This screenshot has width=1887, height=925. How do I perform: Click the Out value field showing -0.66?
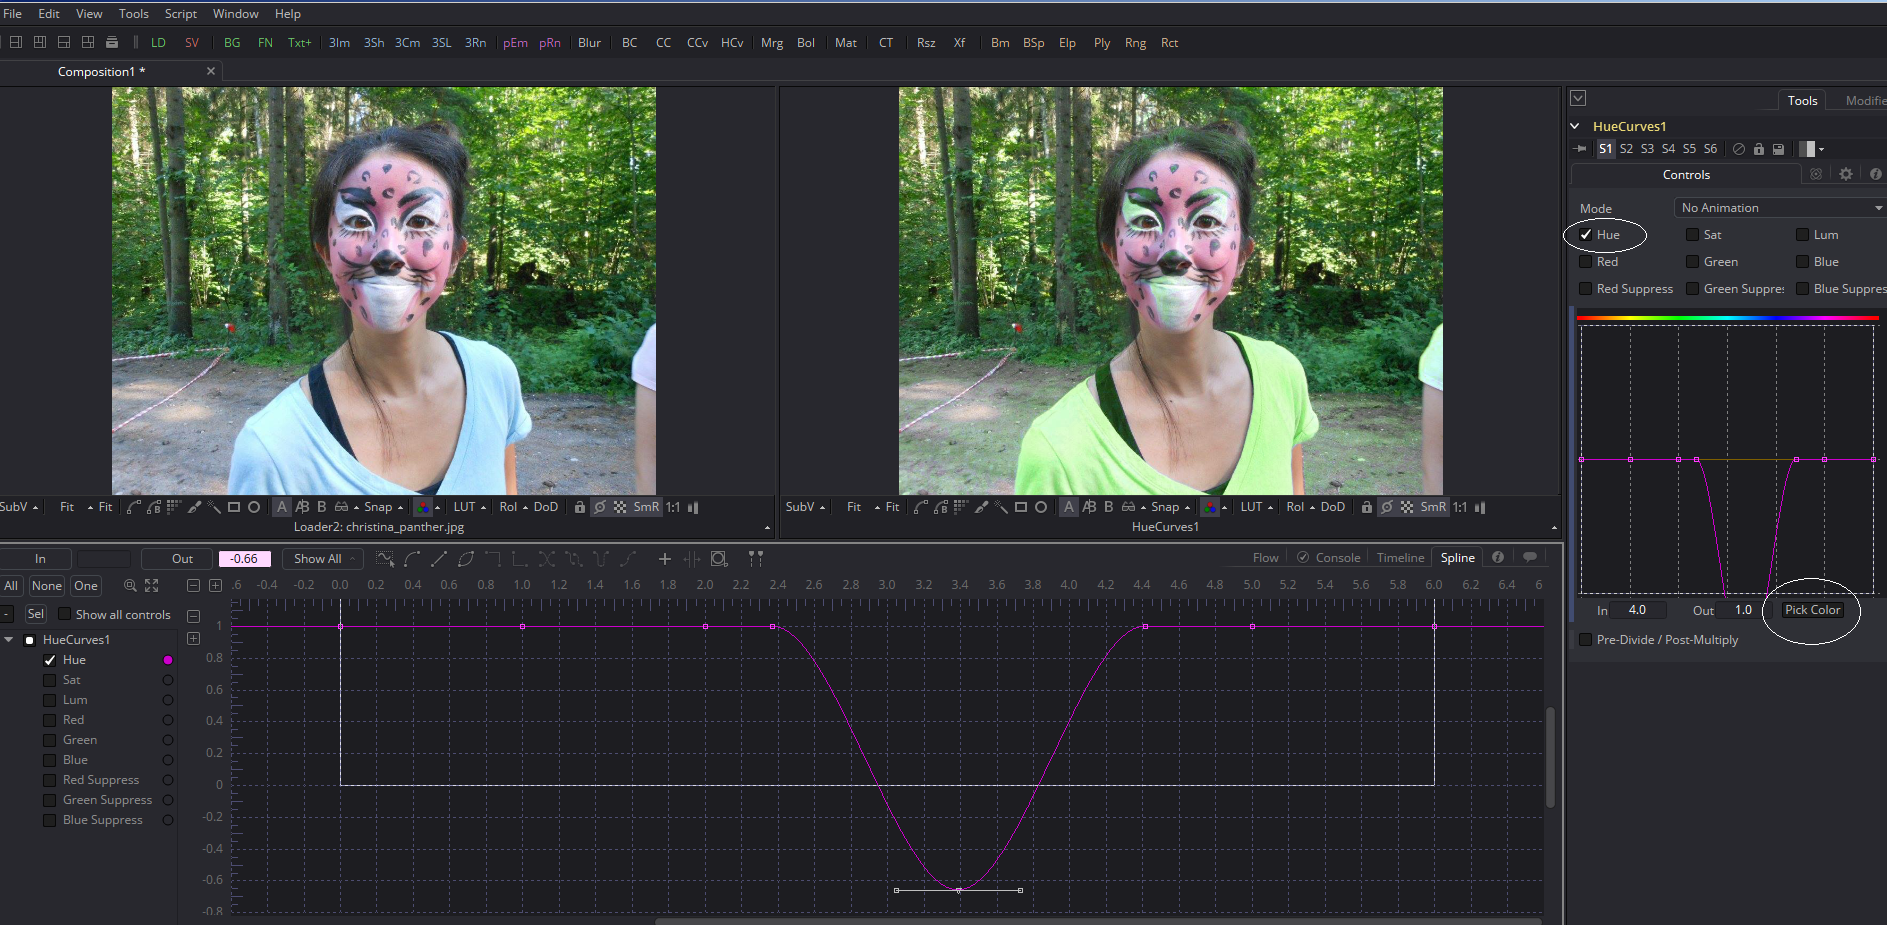click(x=244, y=559)
